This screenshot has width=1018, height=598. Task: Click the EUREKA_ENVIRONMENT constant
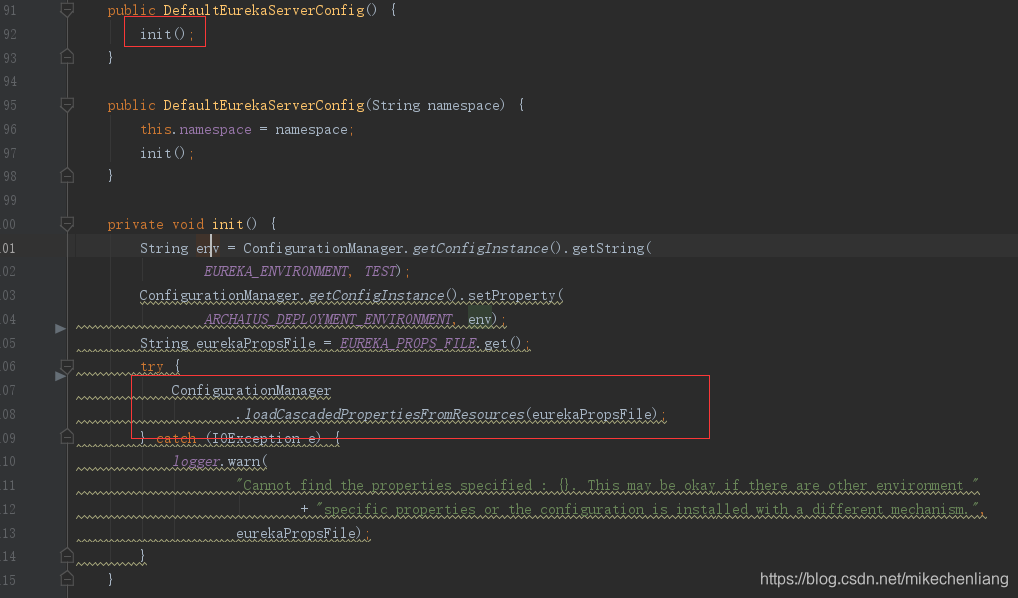tap(276, 271)
